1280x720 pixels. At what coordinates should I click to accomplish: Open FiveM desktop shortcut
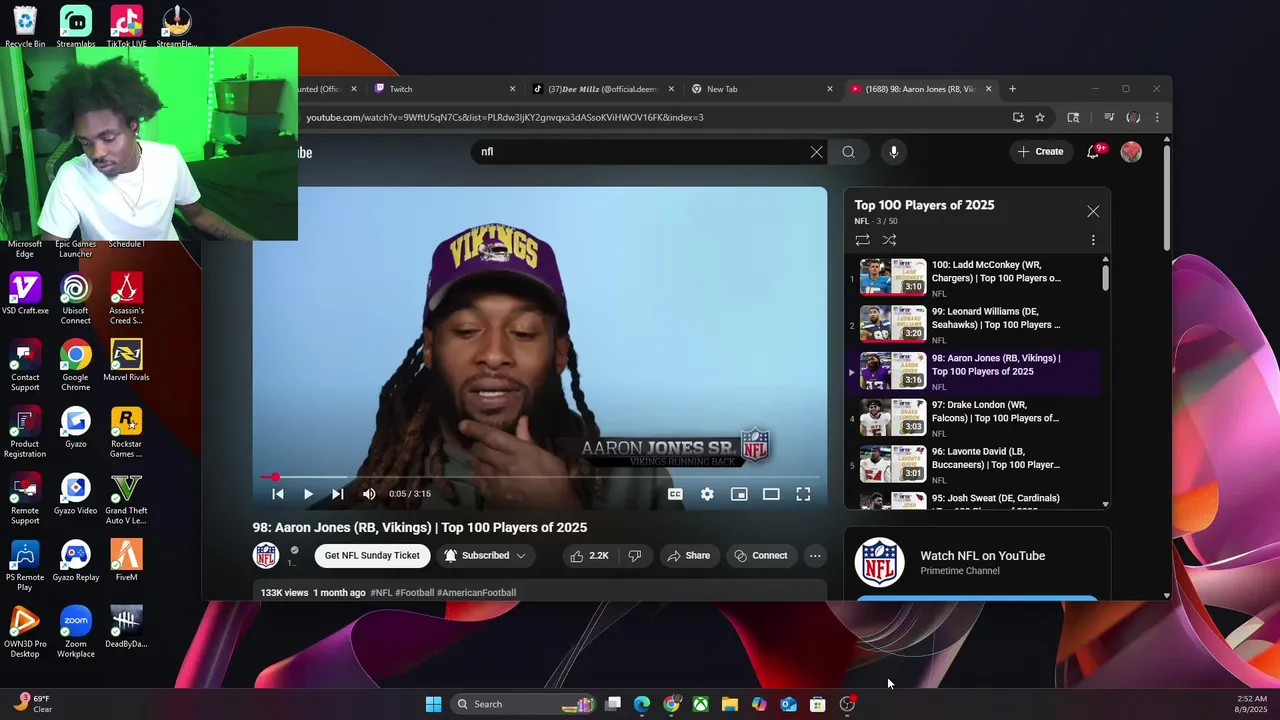(x=126, y=560)
